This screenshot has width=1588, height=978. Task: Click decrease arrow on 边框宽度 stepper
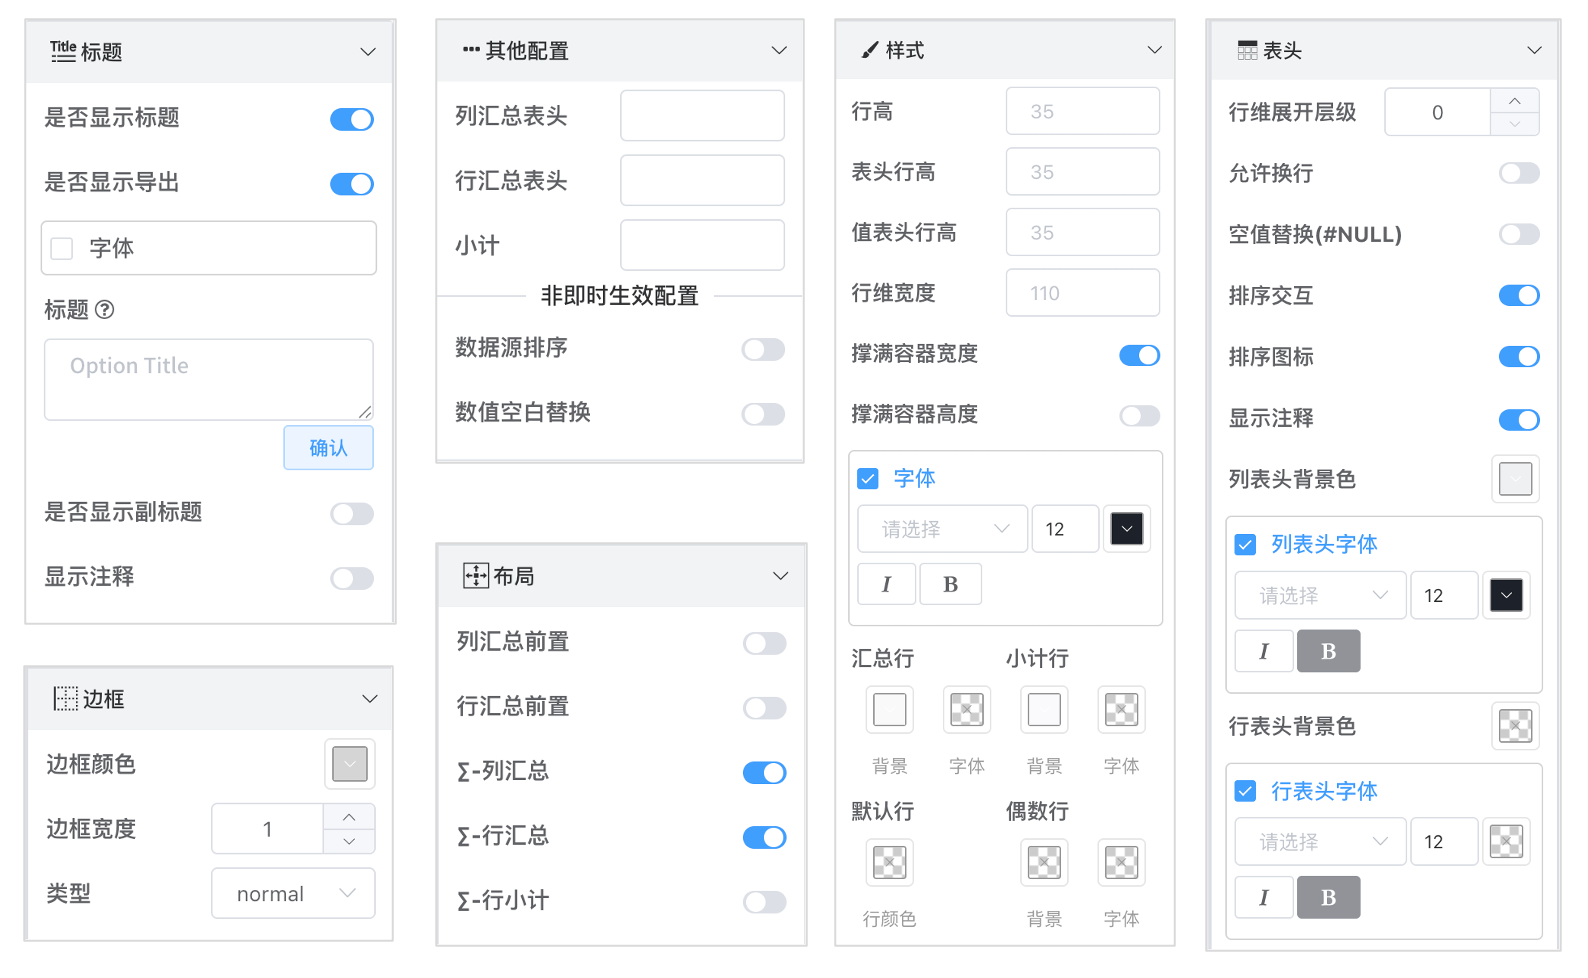[349, 842]
